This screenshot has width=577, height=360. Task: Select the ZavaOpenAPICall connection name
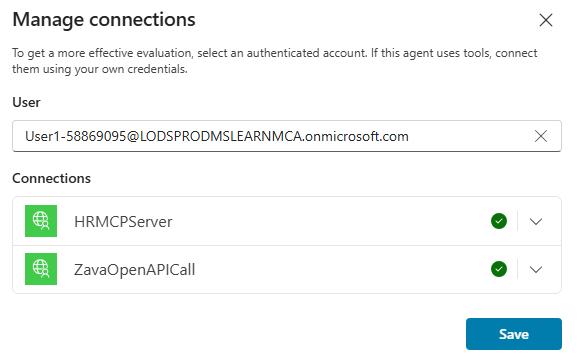tap(135, 269)
